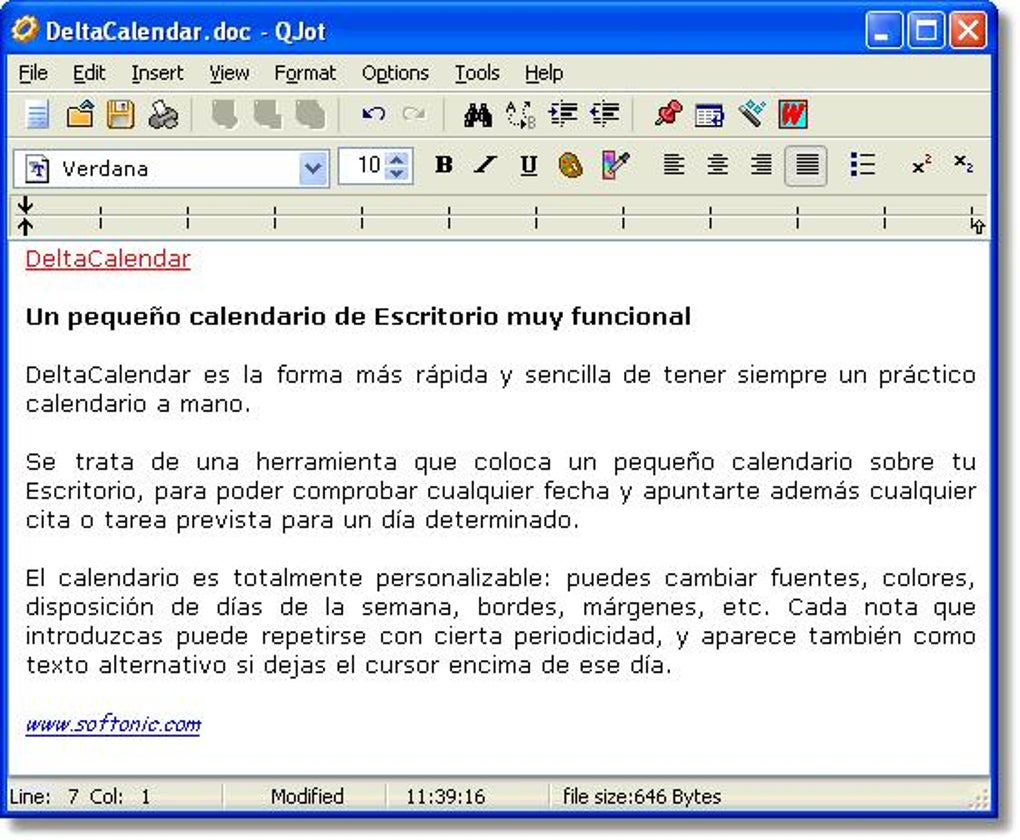Expand the Verdana font dropdown arrow
Screen dimensions: 1020x840
(x=313, y=169)
